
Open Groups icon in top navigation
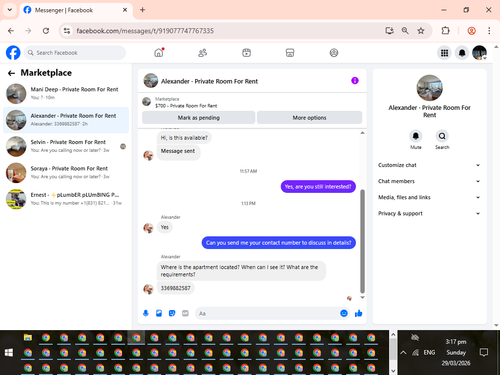[x=334, y=53]
